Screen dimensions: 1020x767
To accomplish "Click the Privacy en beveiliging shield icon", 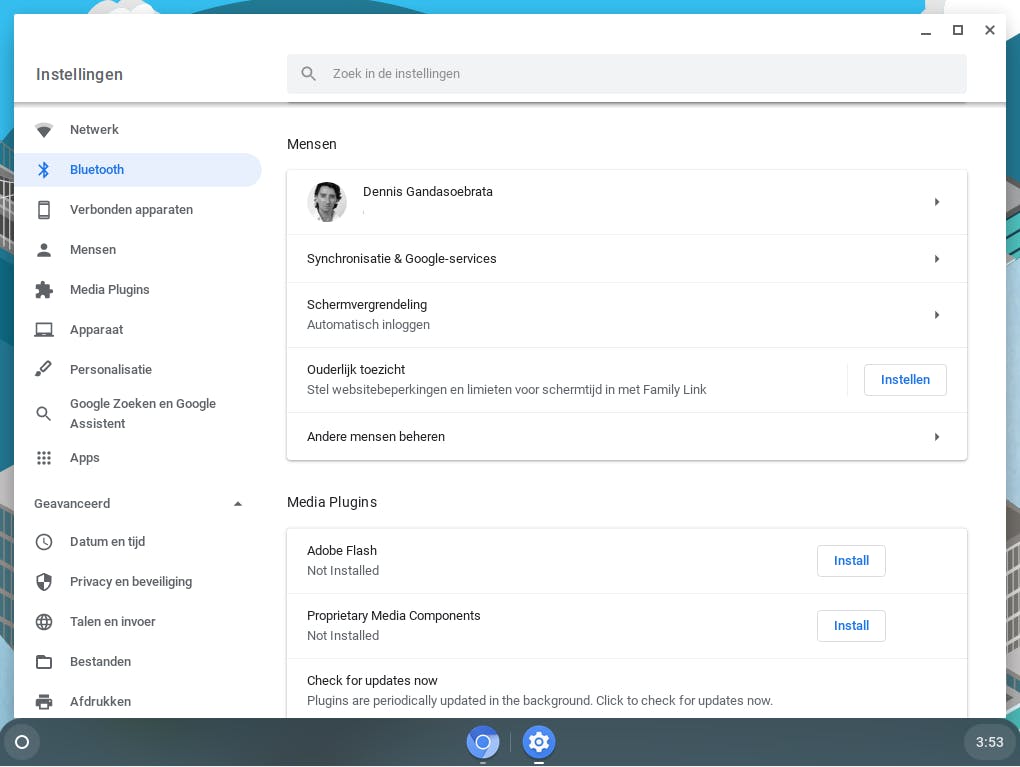I will tap(44, 582).
